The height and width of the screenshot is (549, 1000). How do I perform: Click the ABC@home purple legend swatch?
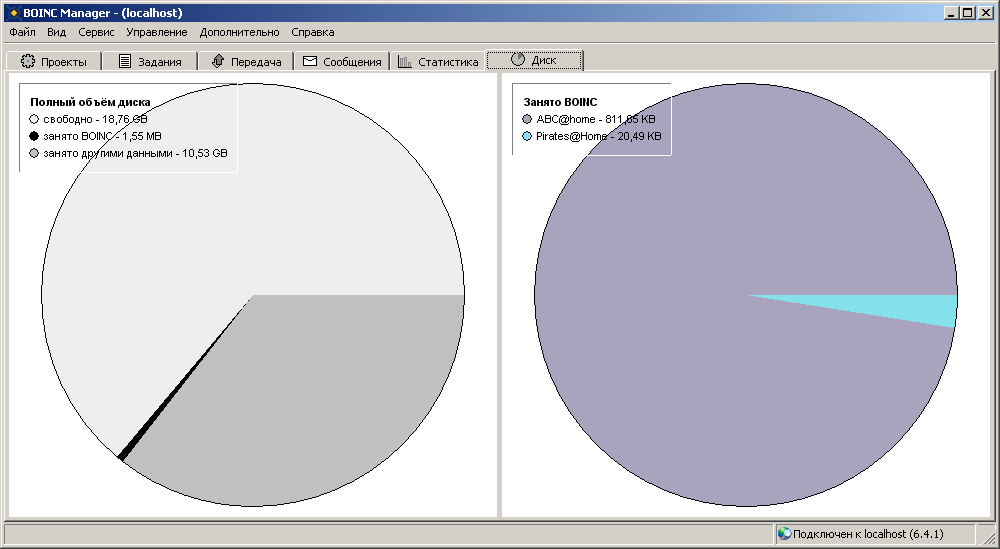tap(527, 118)
